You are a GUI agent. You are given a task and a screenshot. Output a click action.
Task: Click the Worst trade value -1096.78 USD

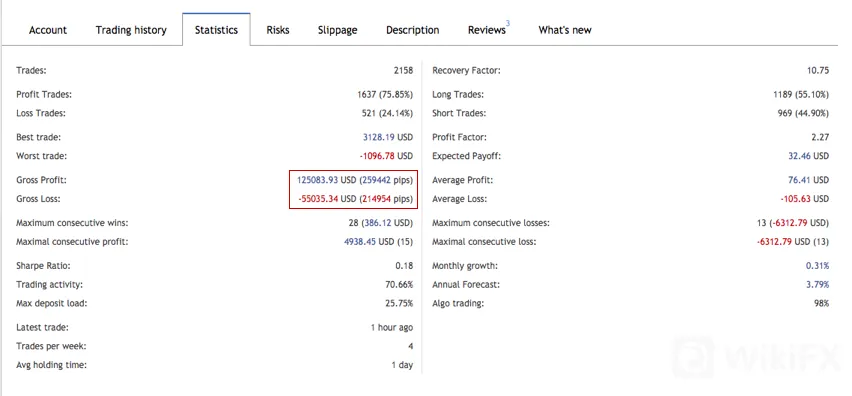386,156
